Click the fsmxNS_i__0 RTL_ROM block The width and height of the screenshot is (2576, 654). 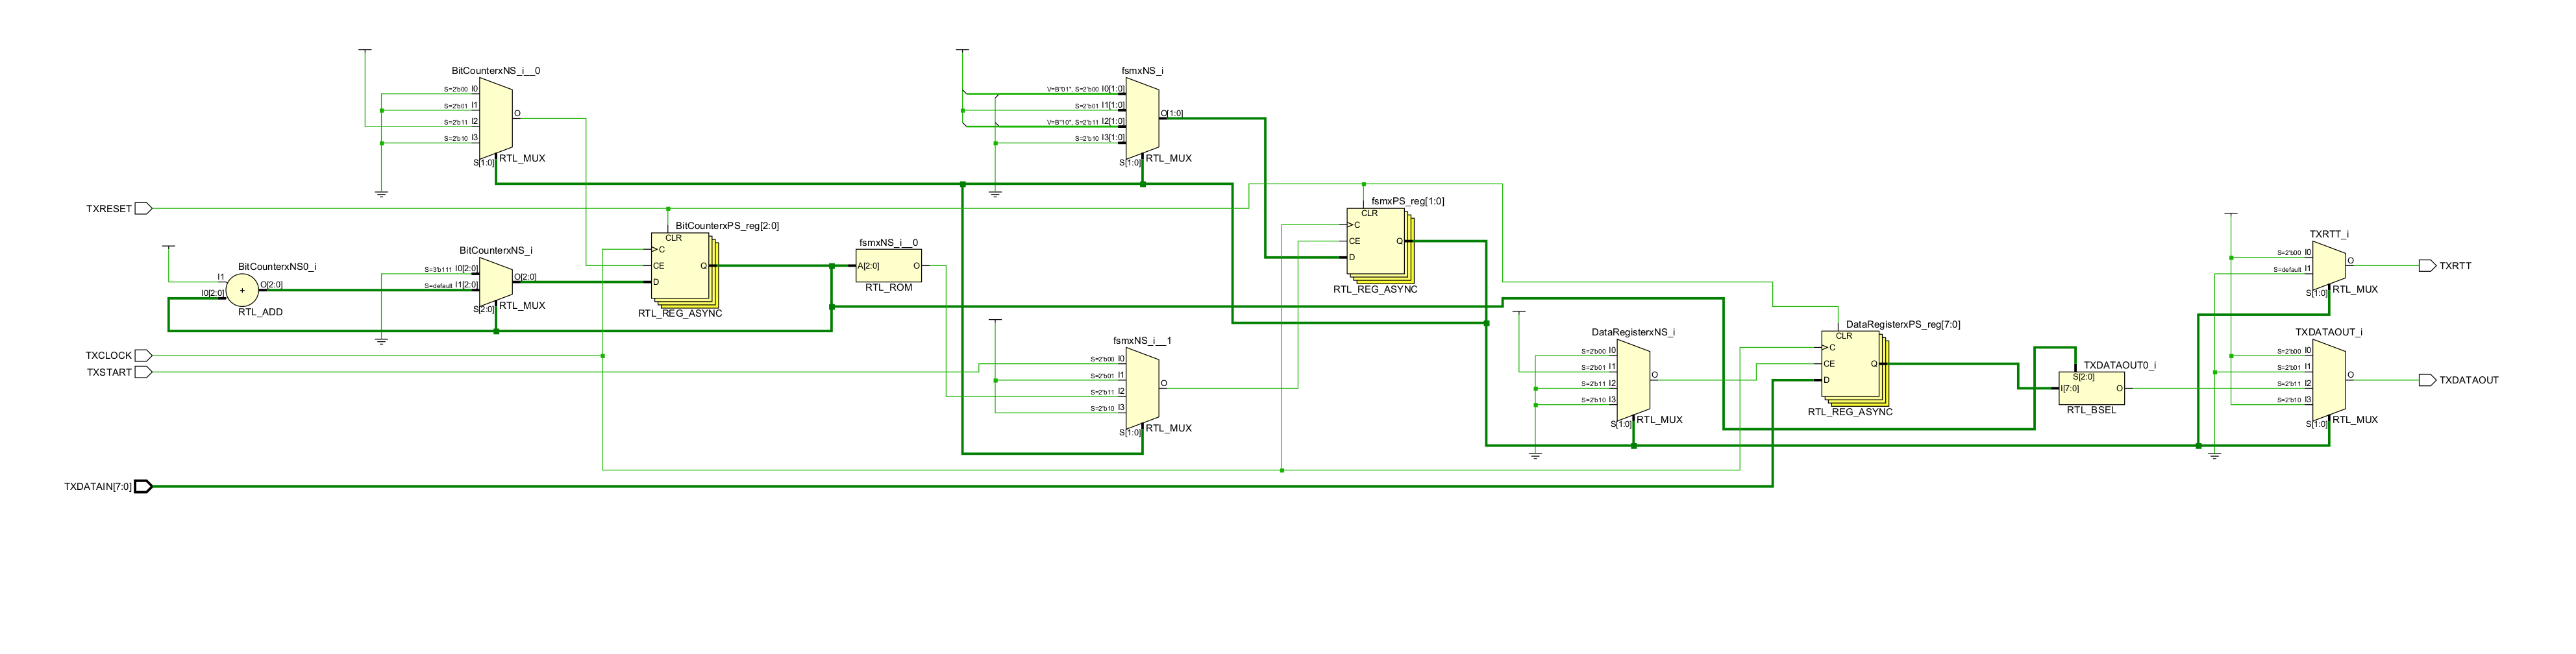coord(888,266)
